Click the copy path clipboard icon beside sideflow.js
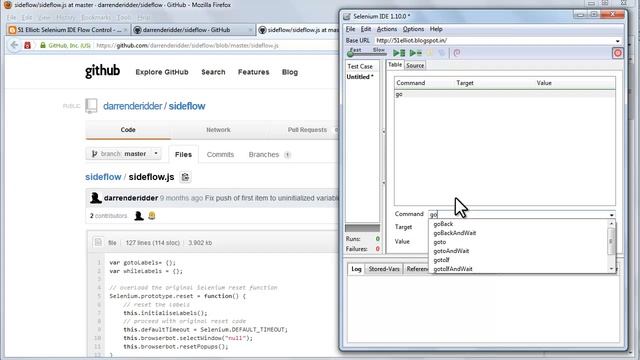This screenshot has width=640, height=360. pos(185,177)
